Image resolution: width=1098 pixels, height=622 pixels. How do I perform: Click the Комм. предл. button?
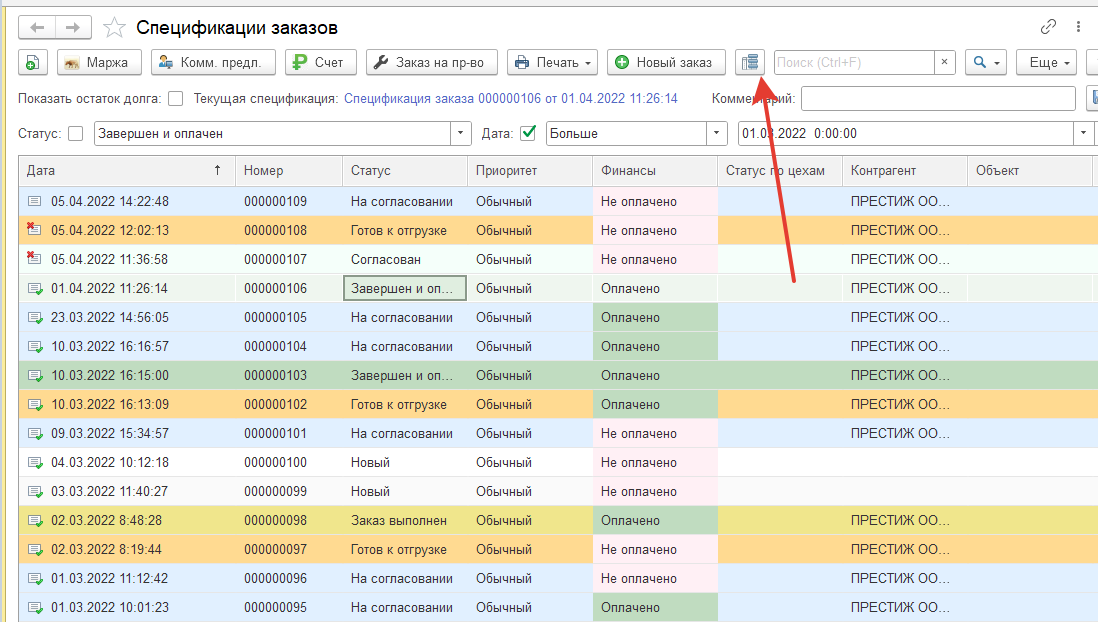coord(214,62)
